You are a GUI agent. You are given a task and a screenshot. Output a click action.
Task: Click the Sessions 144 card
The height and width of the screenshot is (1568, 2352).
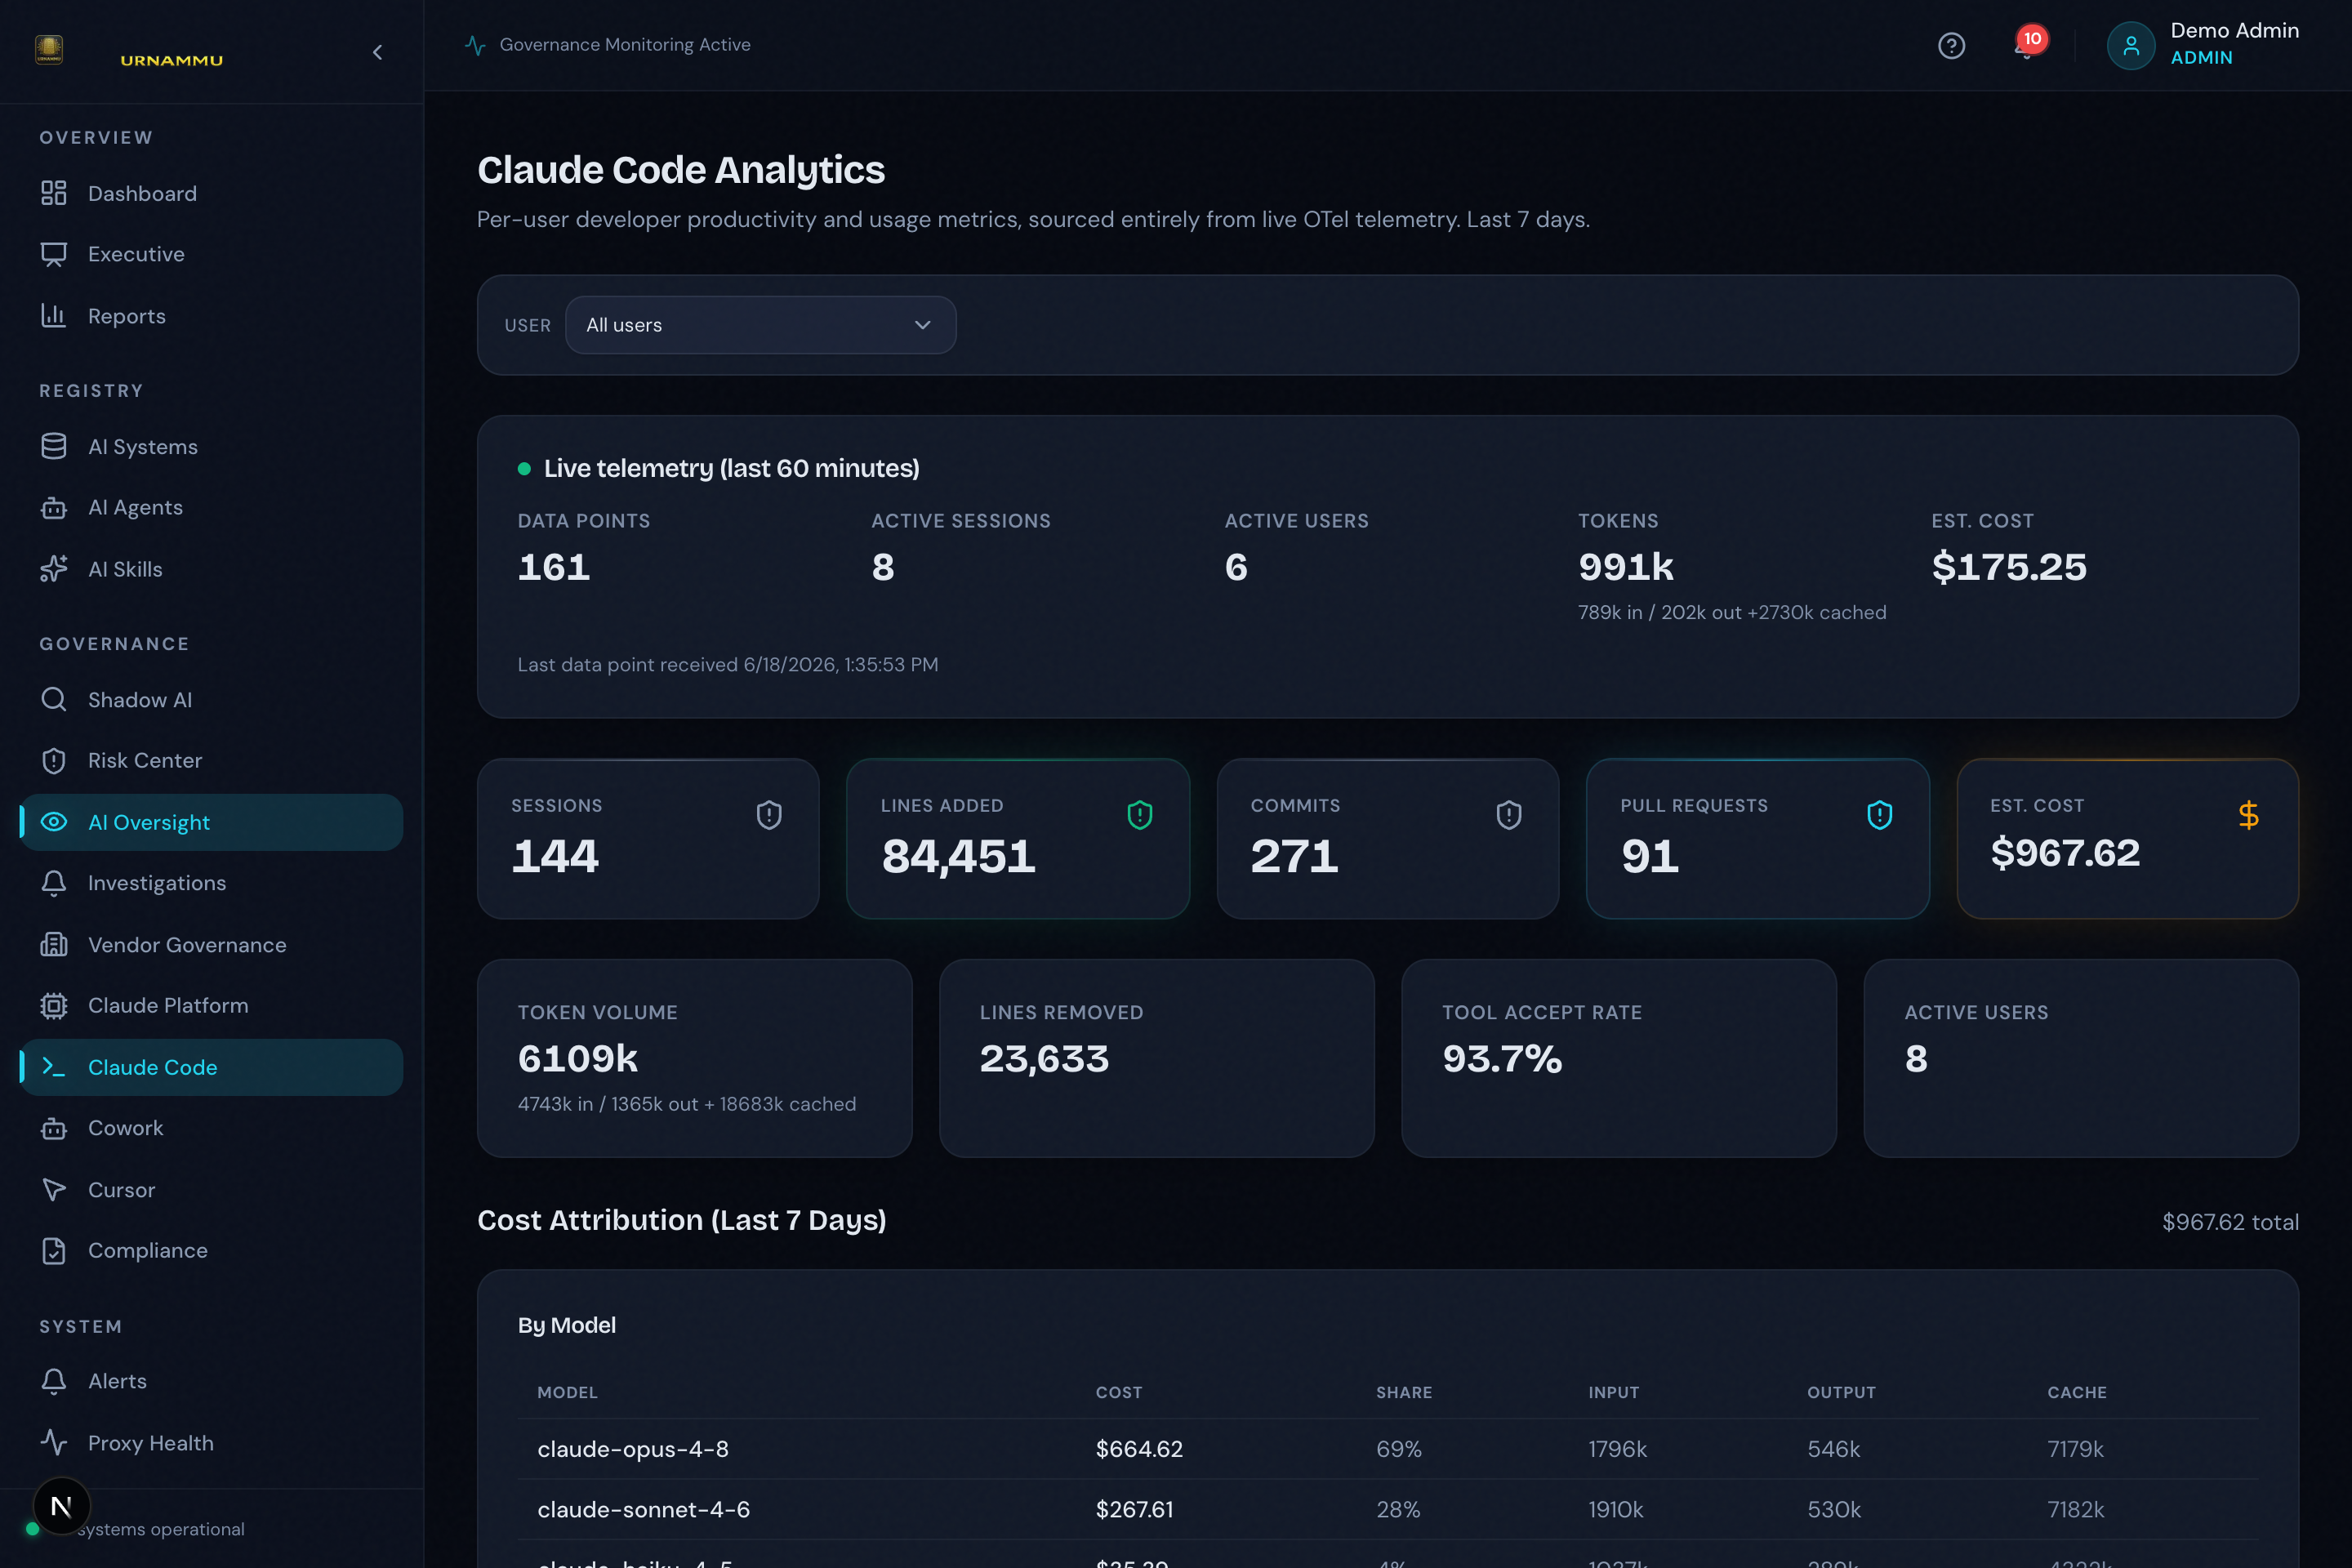[648, 838]
